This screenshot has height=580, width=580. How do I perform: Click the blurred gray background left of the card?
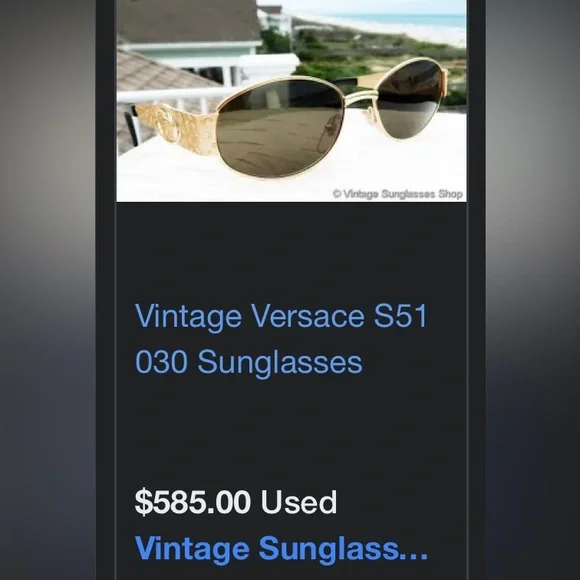point(47,290)
